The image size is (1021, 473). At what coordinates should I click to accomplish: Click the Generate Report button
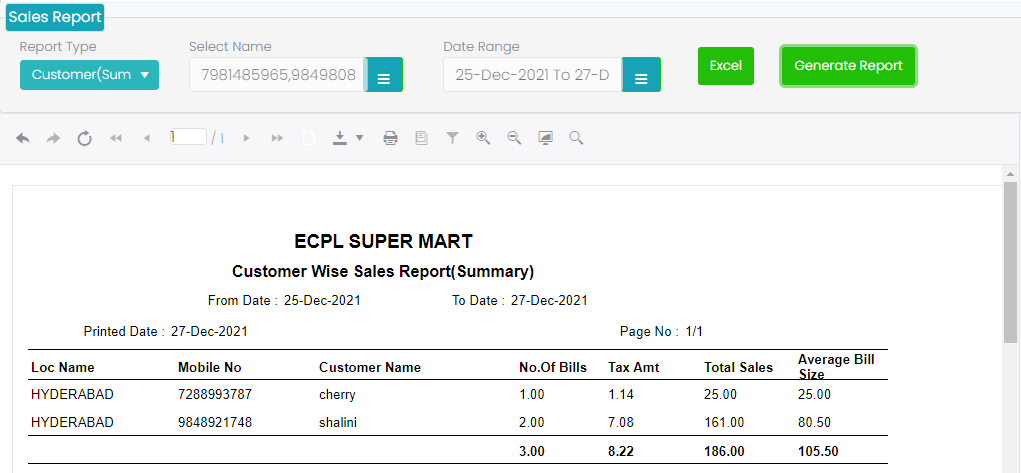pos(848,66)
